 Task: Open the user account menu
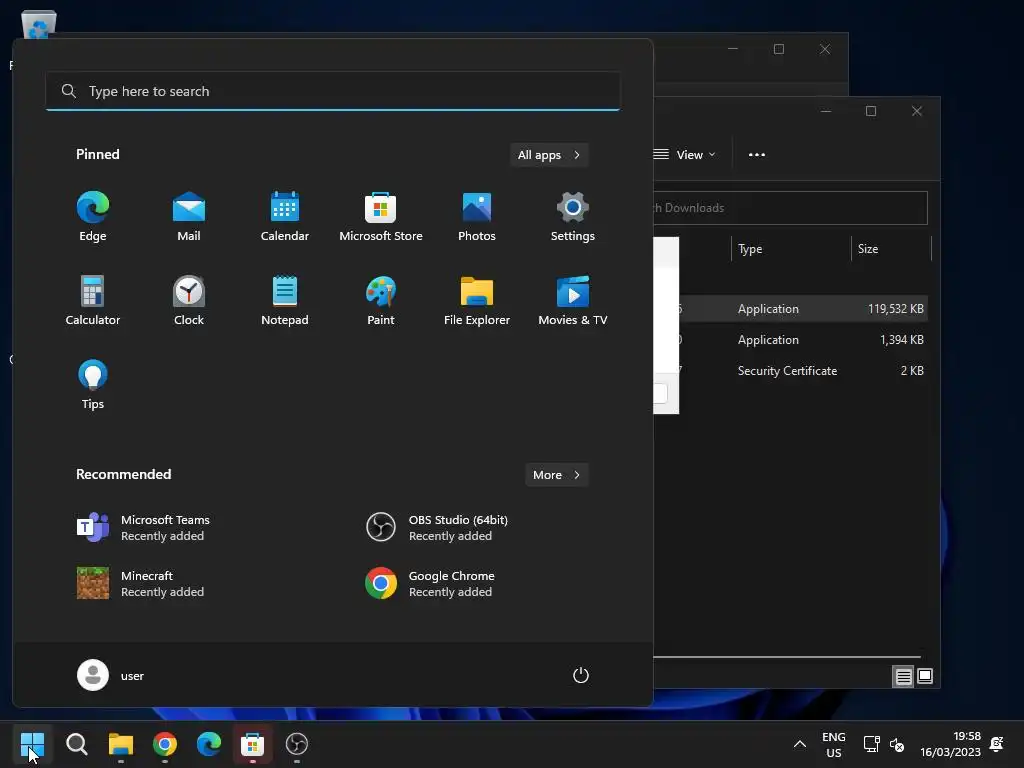coord(111,675)
